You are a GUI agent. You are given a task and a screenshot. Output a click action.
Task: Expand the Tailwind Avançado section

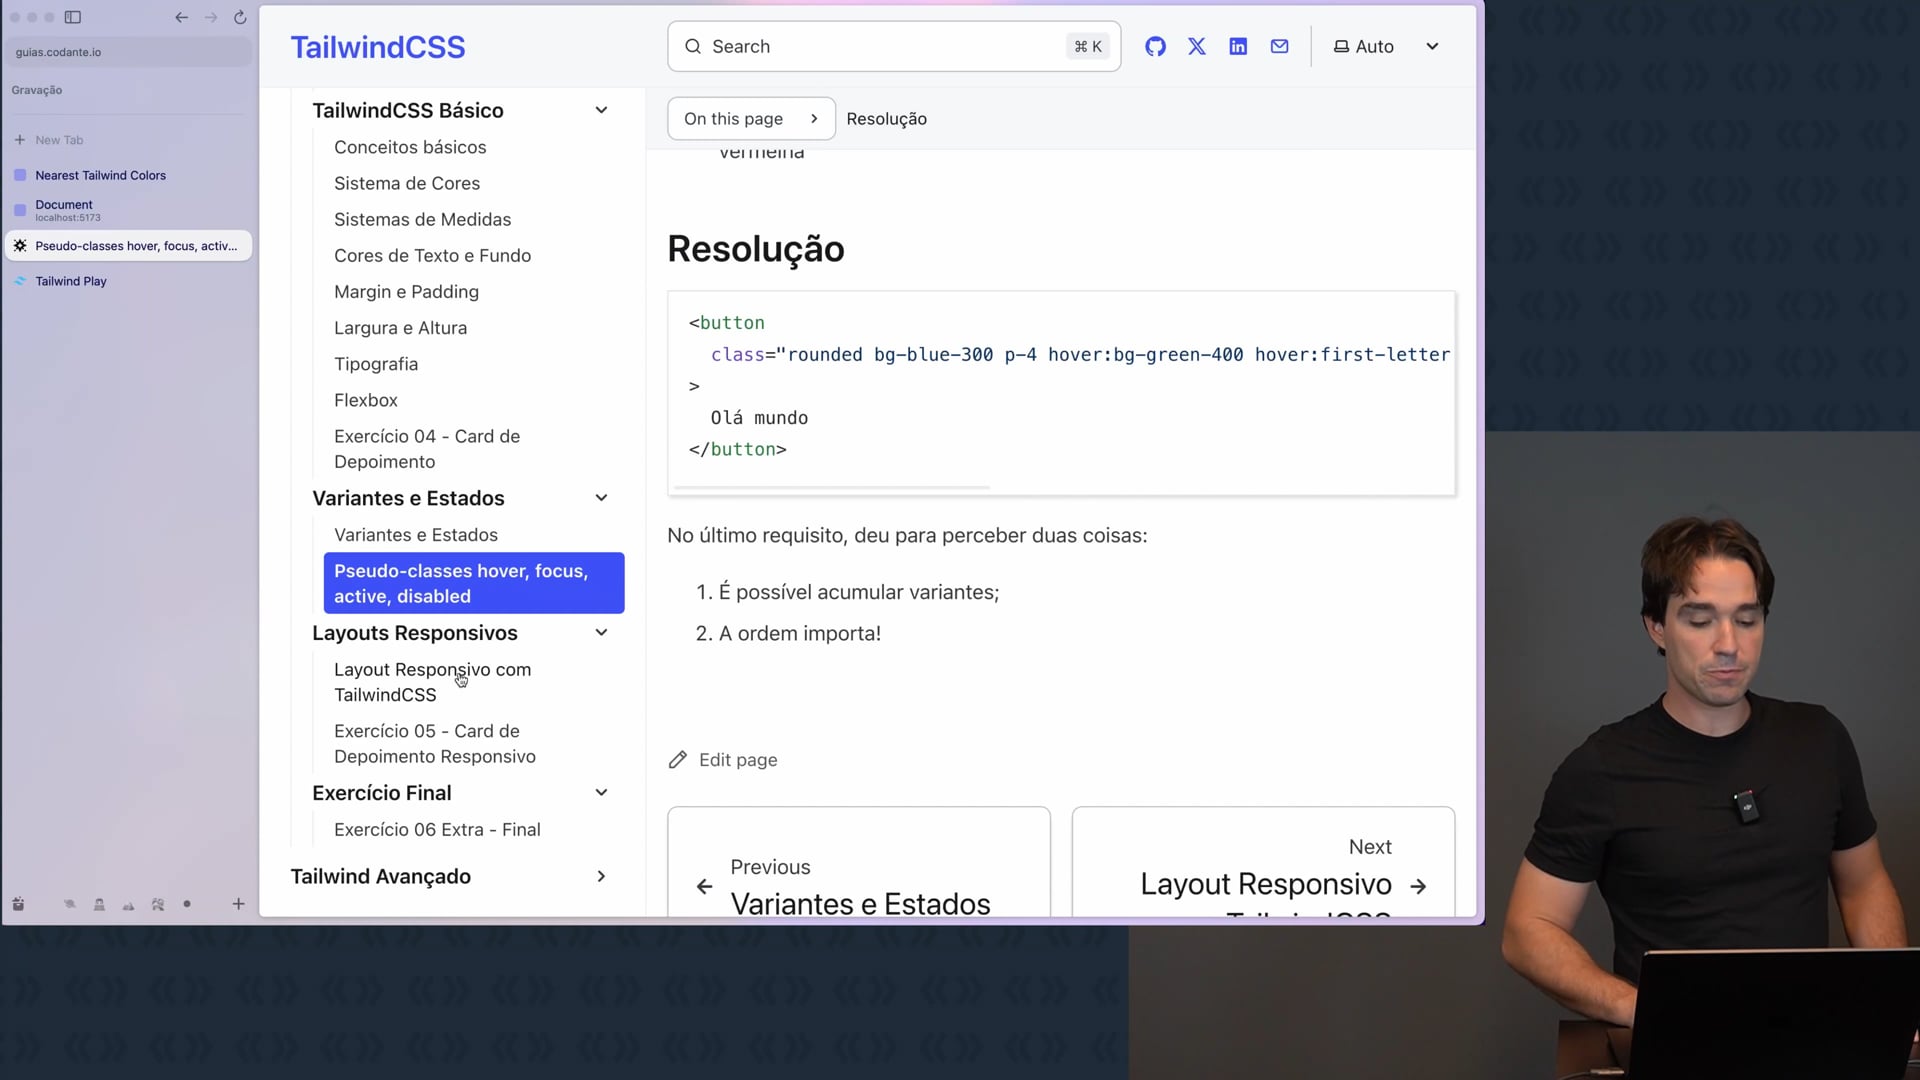(x=601, y=876)
